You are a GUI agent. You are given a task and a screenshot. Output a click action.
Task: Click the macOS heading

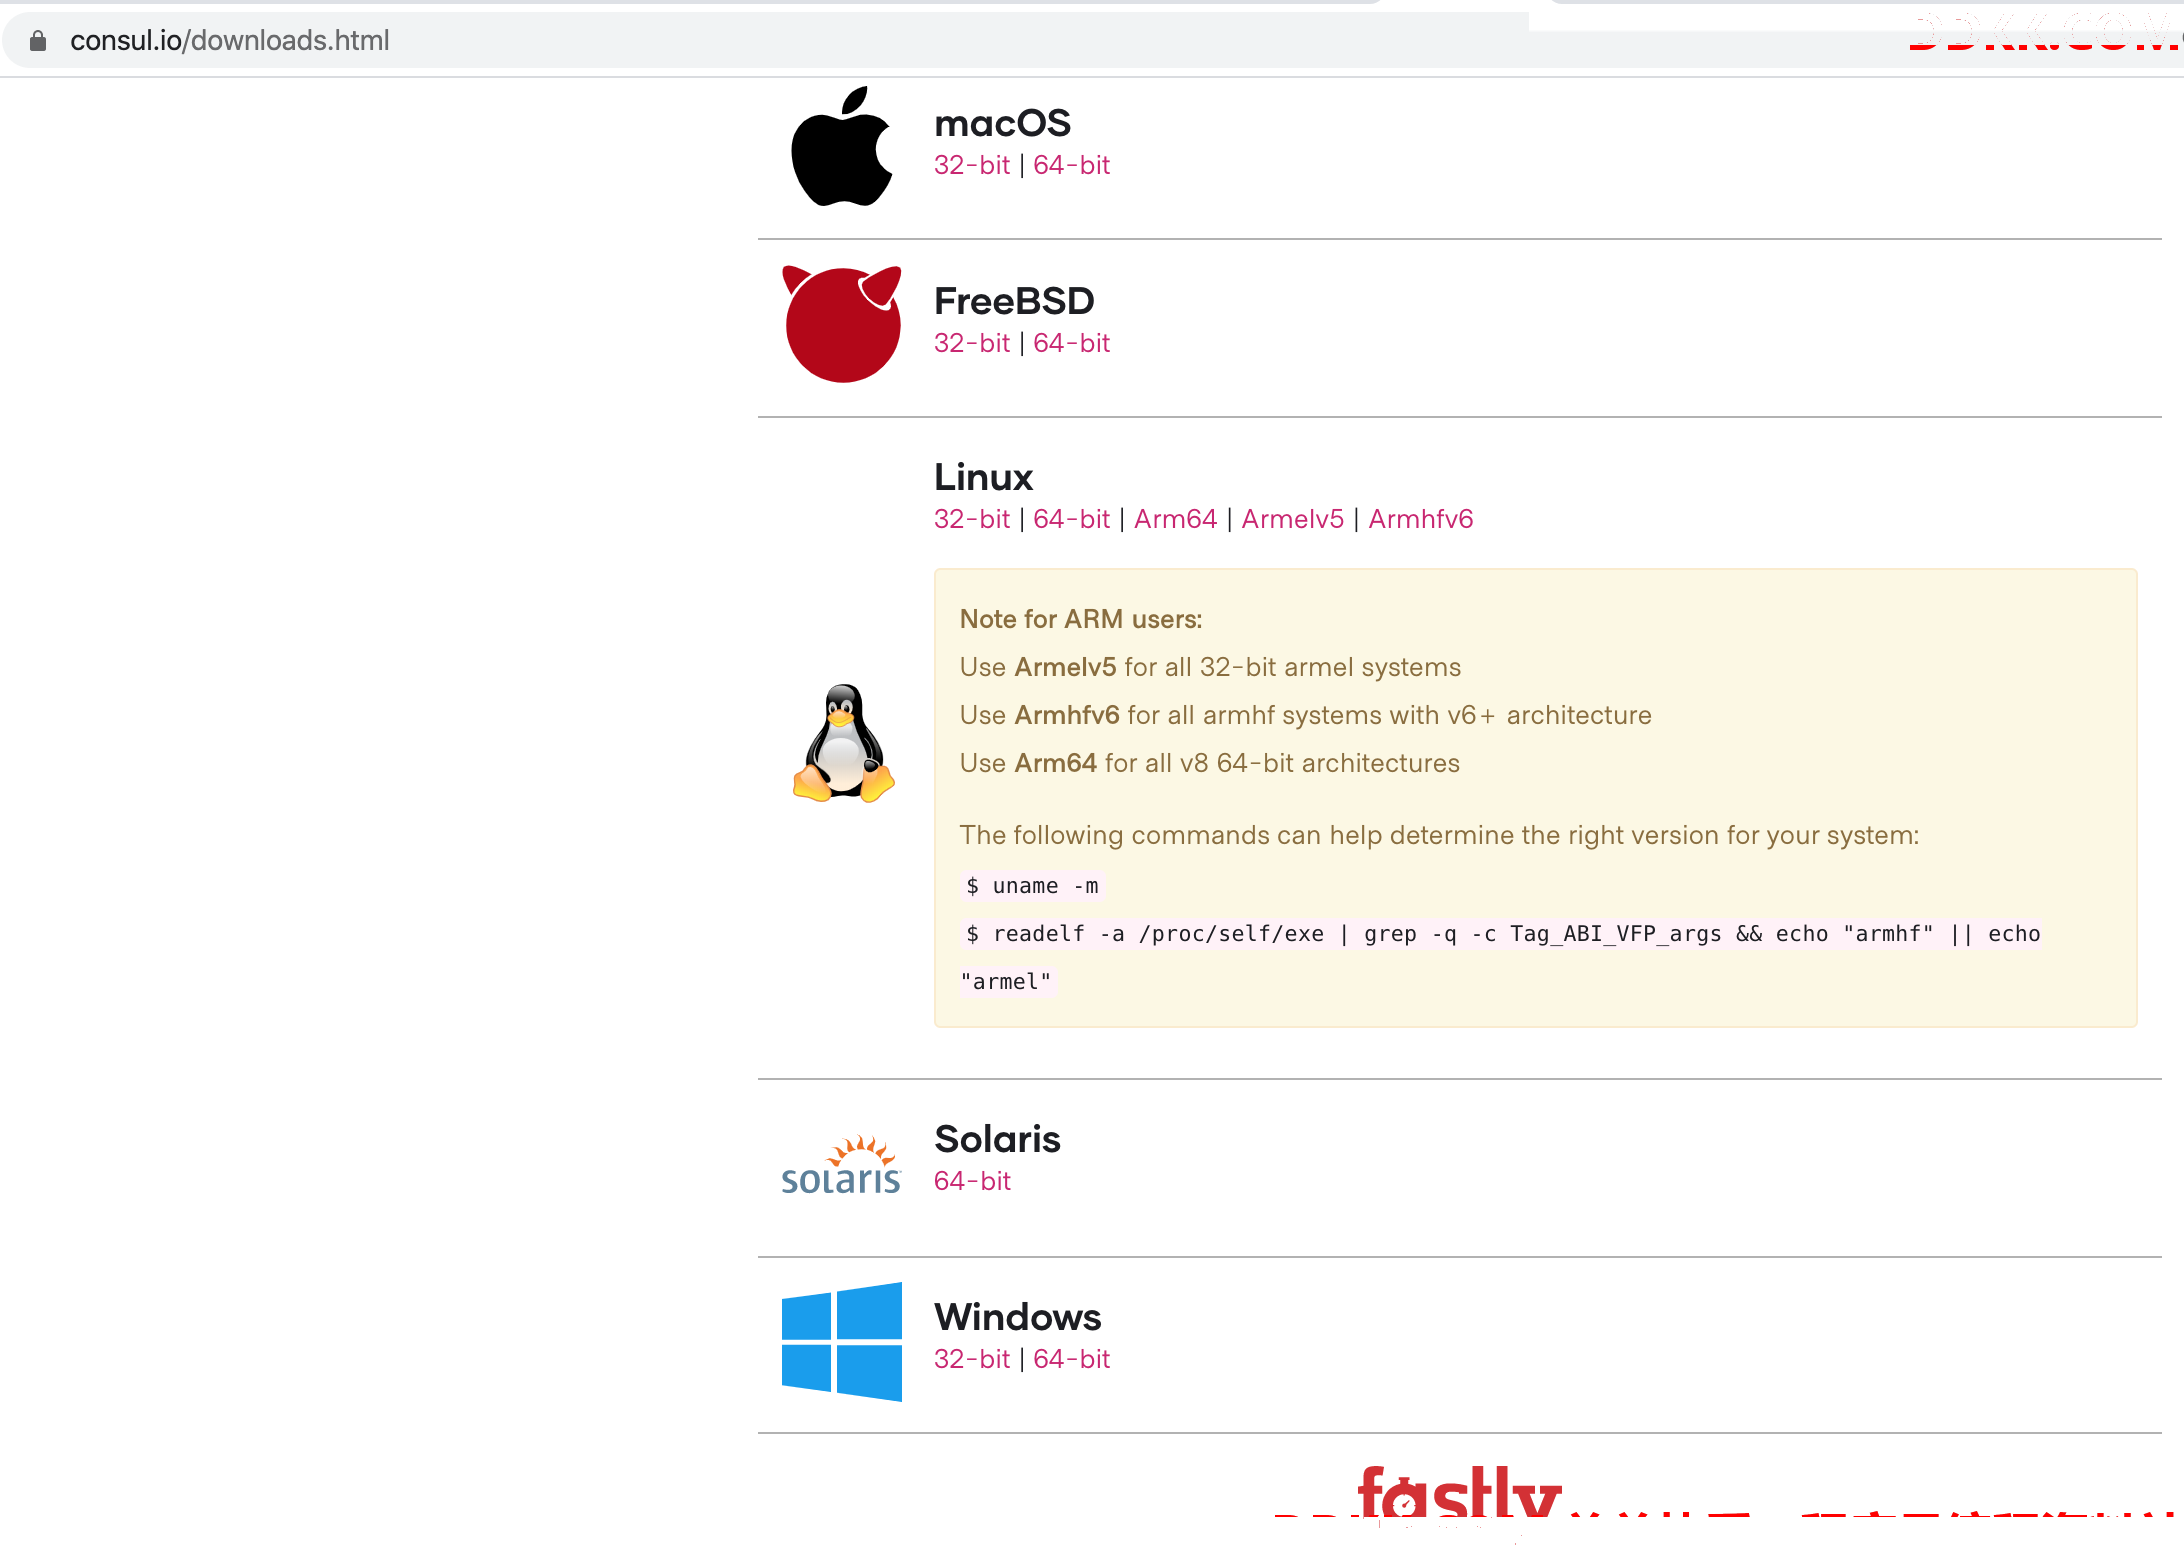[x=1002, y=123]
